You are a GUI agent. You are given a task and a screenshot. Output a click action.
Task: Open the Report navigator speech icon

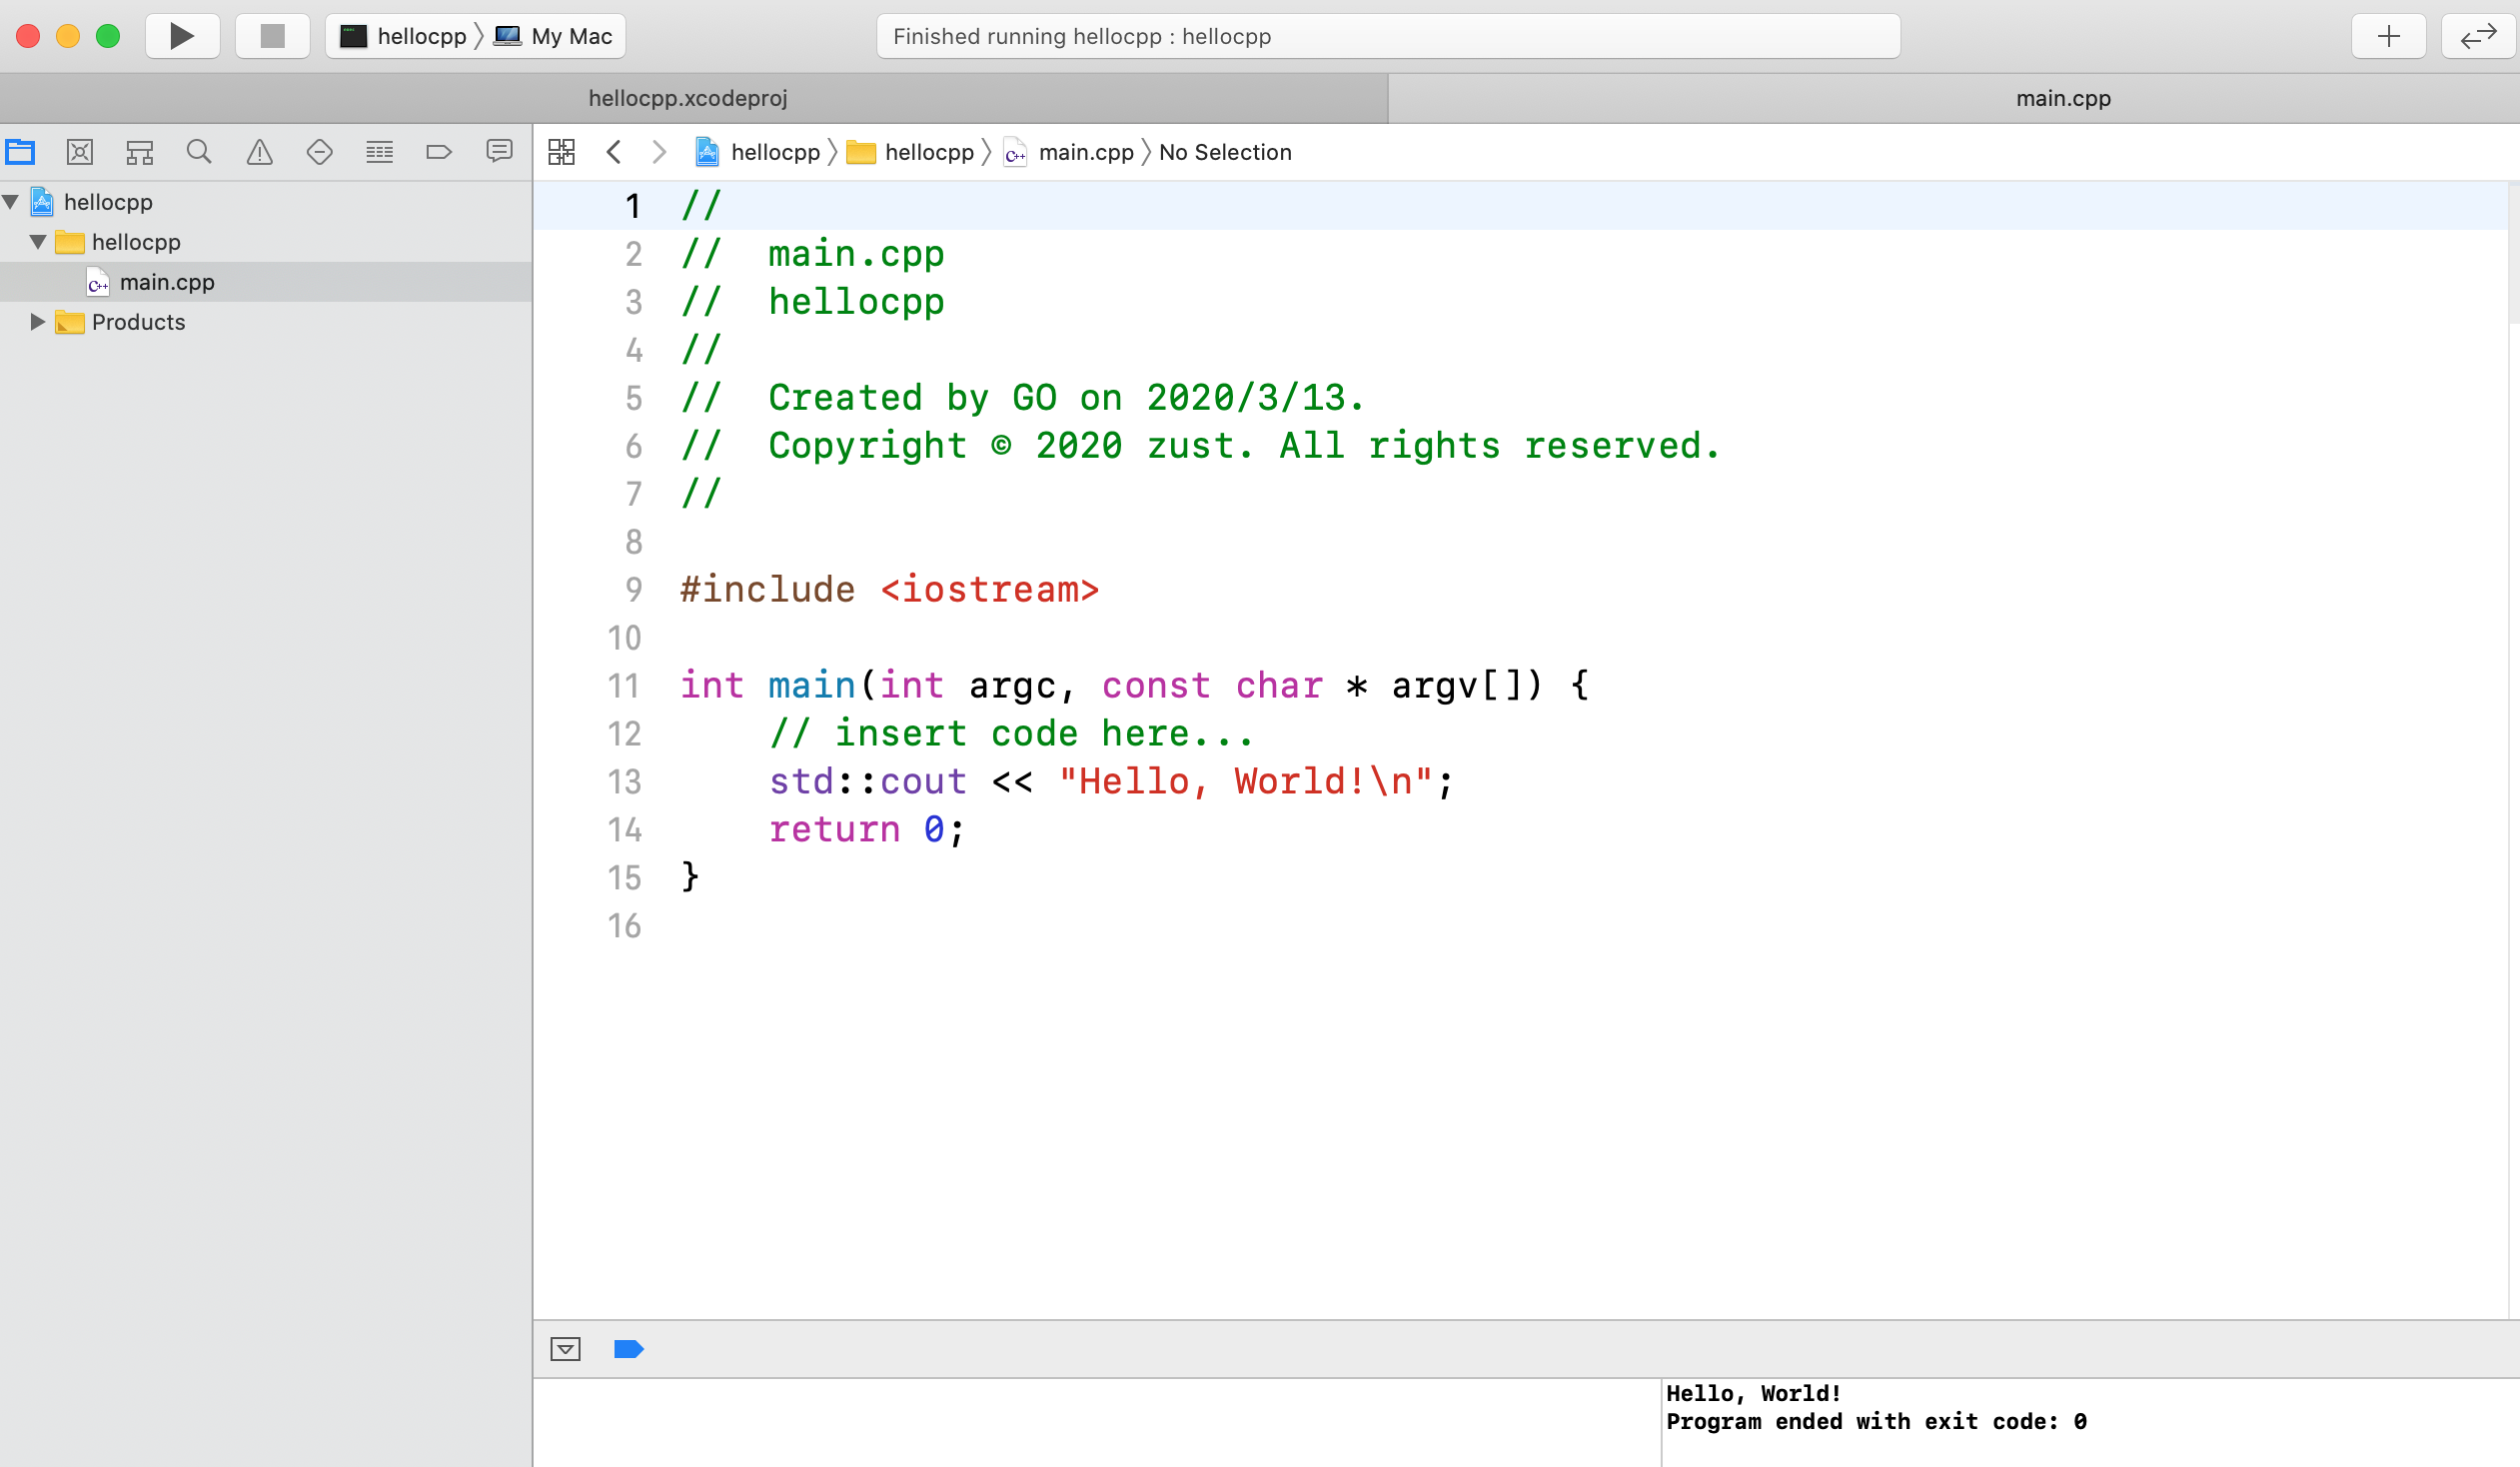pos(499,152)
